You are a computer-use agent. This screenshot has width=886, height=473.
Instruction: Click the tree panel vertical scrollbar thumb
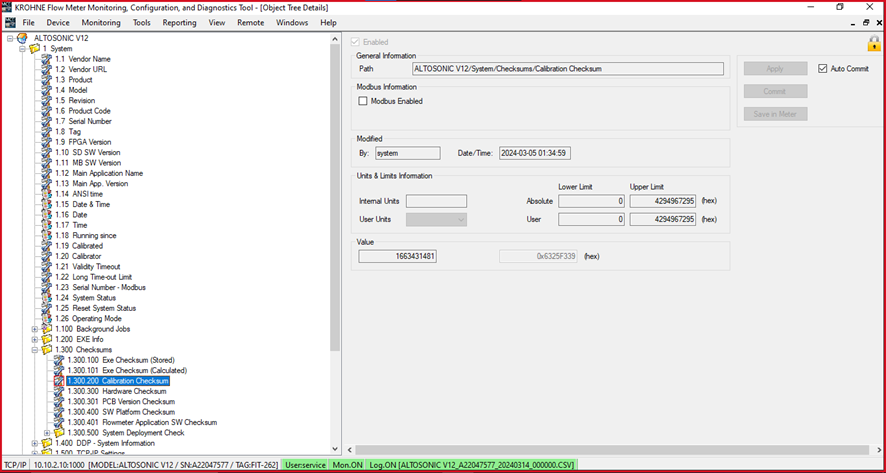pos(335,198)
